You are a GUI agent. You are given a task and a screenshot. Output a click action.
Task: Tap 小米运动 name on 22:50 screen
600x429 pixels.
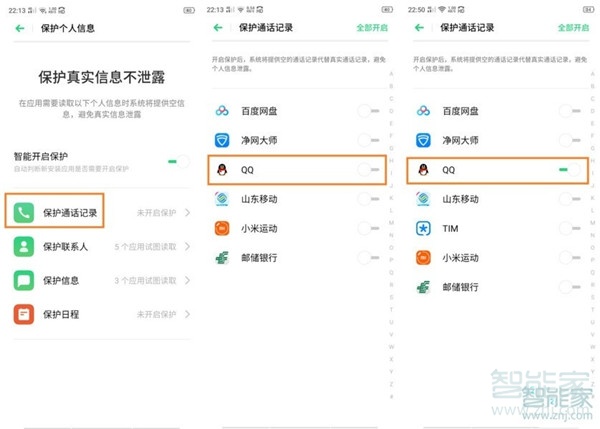460,258
